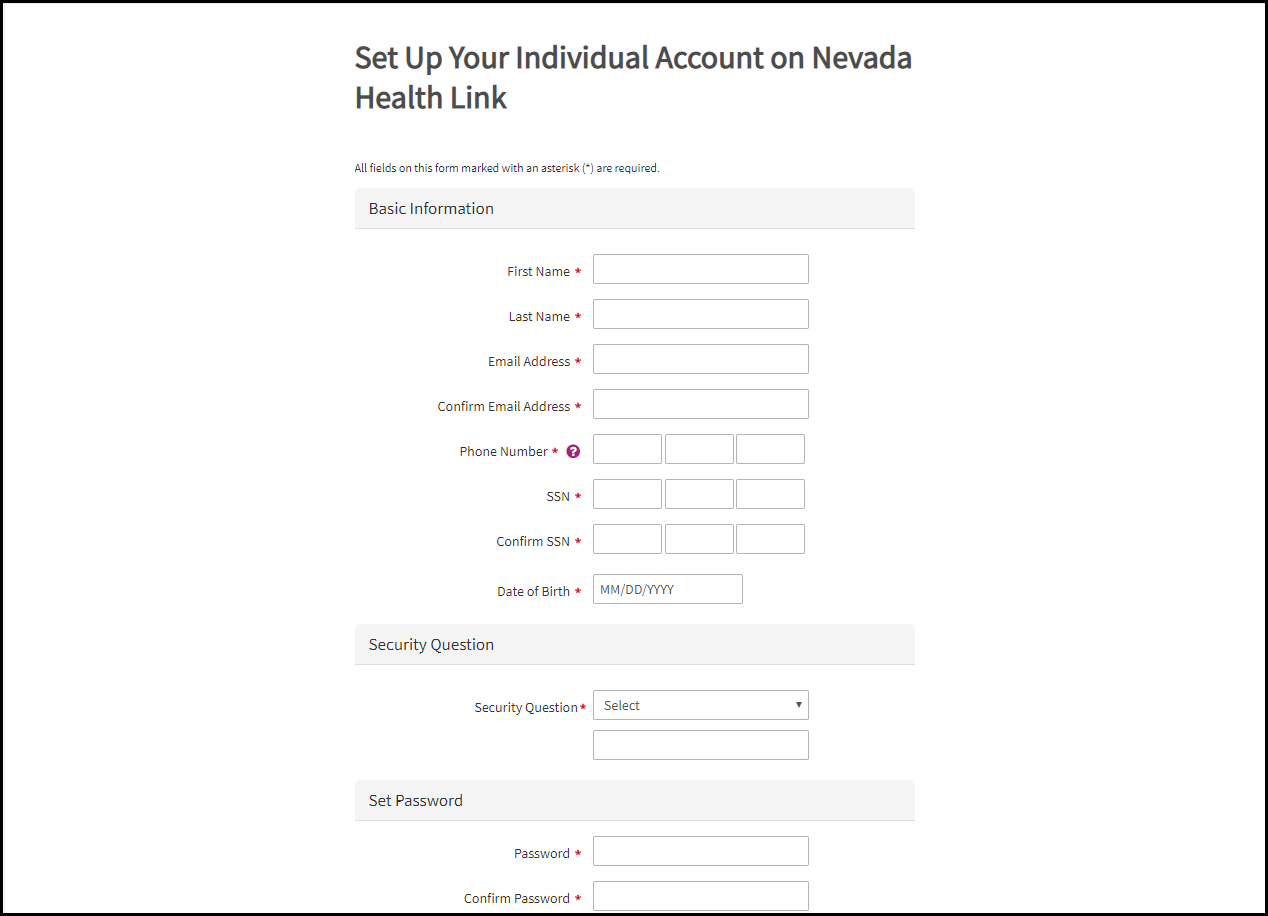Select the Date of Birth MM/DD/YYYY field

point(668,589)
